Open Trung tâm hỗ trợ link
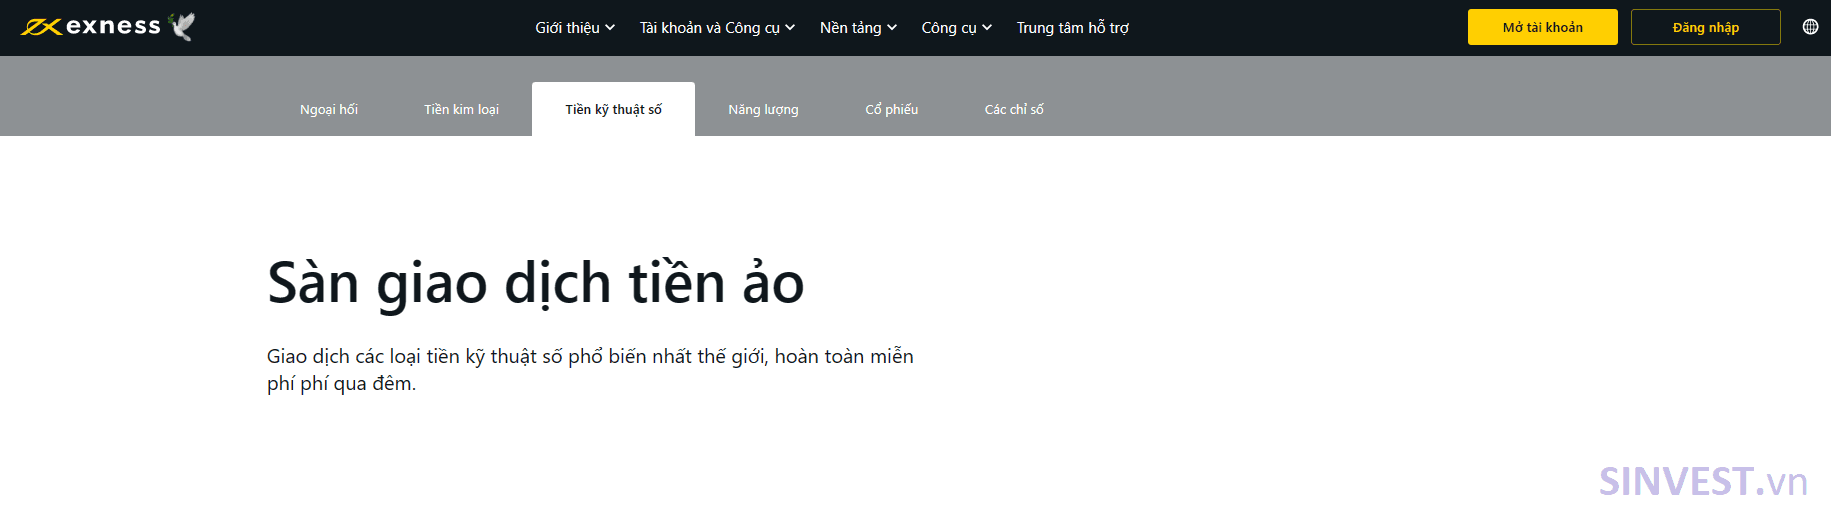The height and width of the screenshot is (505, 1831). pyautogui.click(x=1072, y=28)
